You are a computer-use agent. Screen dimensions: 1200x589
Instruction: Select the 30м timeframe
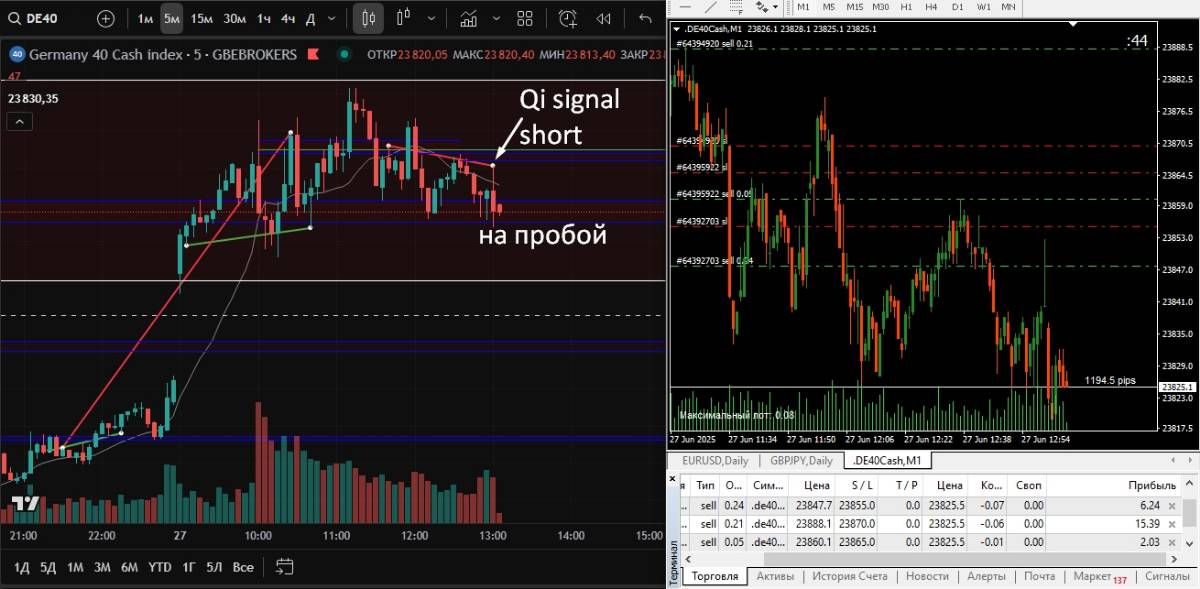click(x=234, y=18)
